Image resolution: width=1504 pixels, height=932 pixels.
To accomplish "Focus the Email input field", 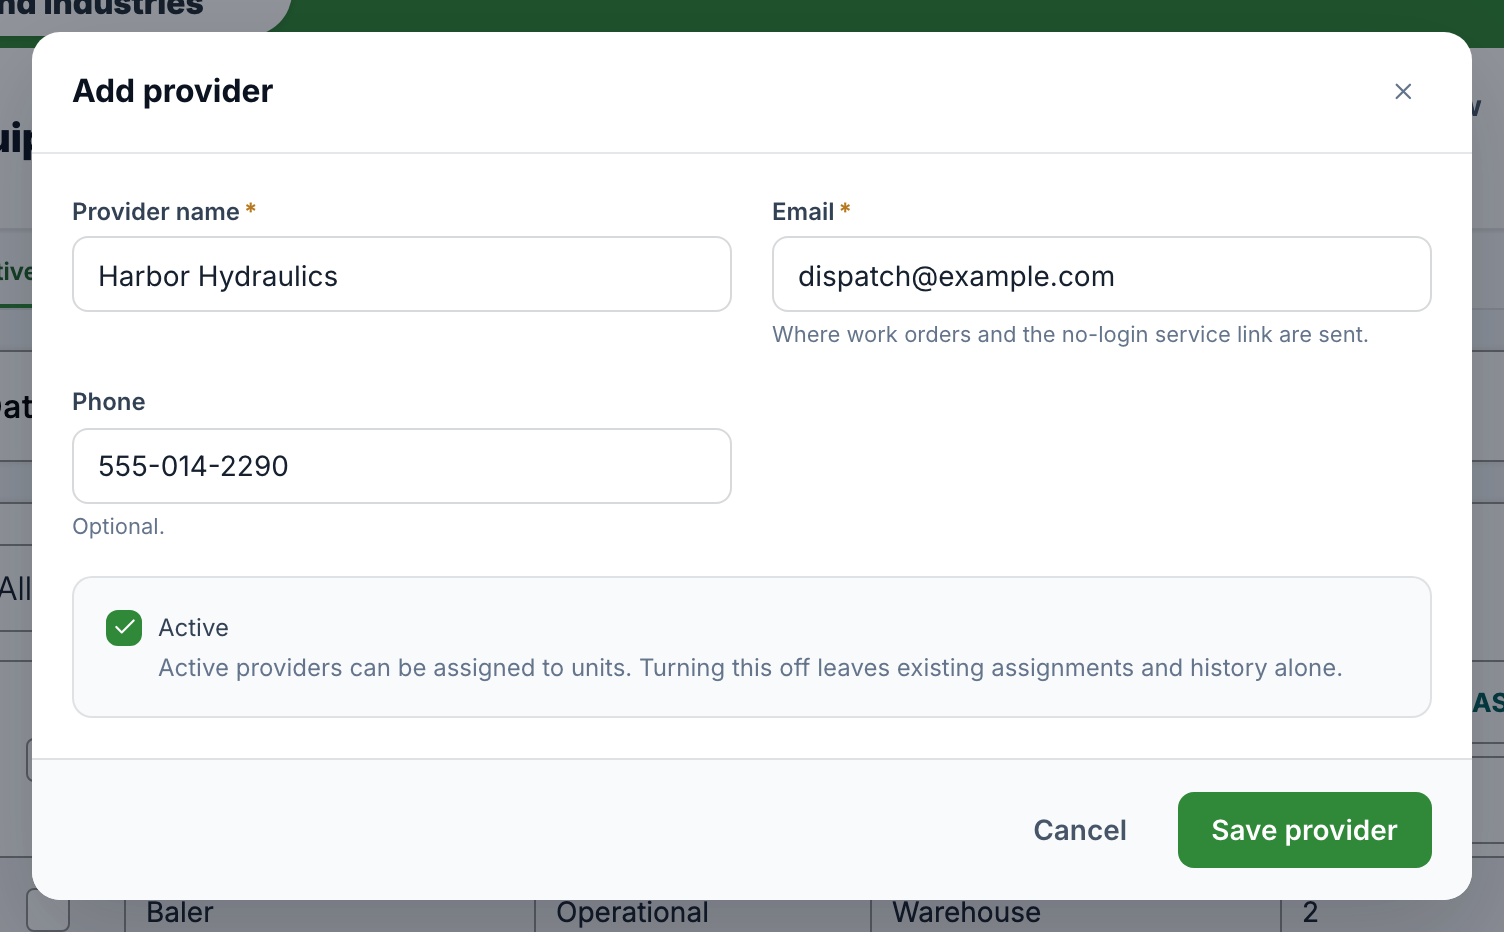I will (1102, 274).
